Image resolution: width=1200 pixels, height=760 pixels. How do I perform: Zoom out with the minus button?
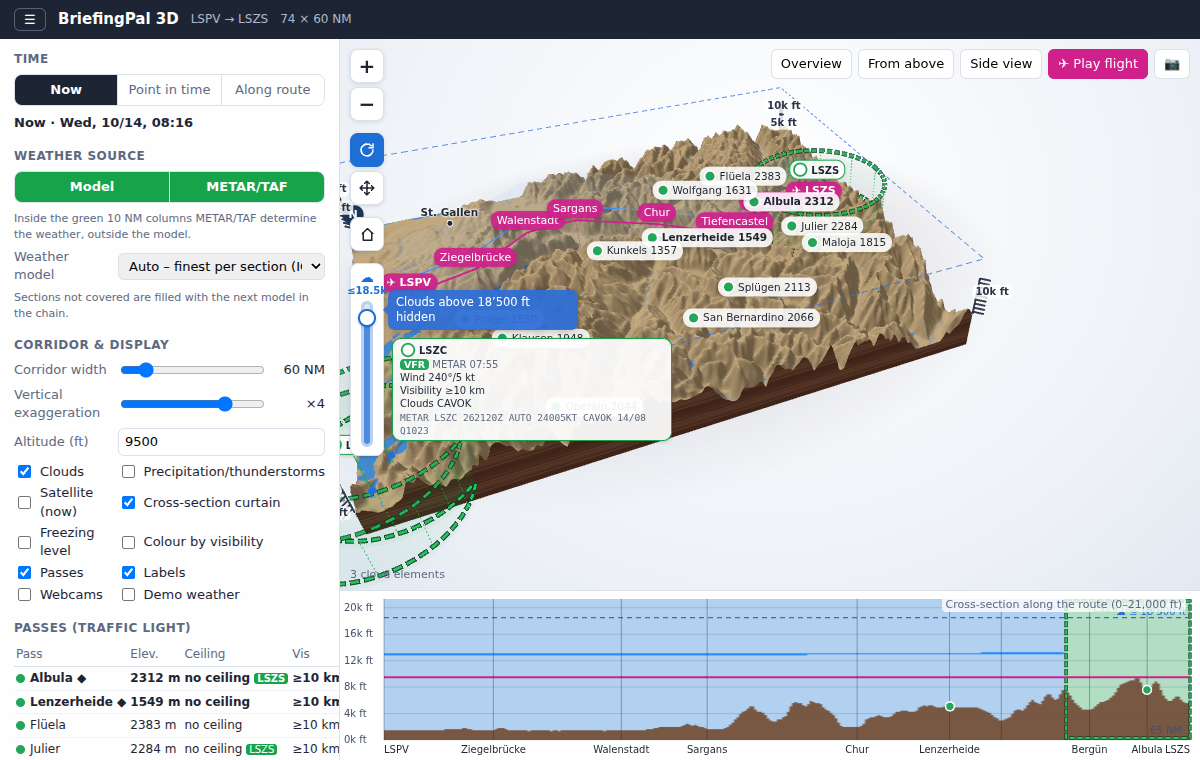(x=367, y=104)
